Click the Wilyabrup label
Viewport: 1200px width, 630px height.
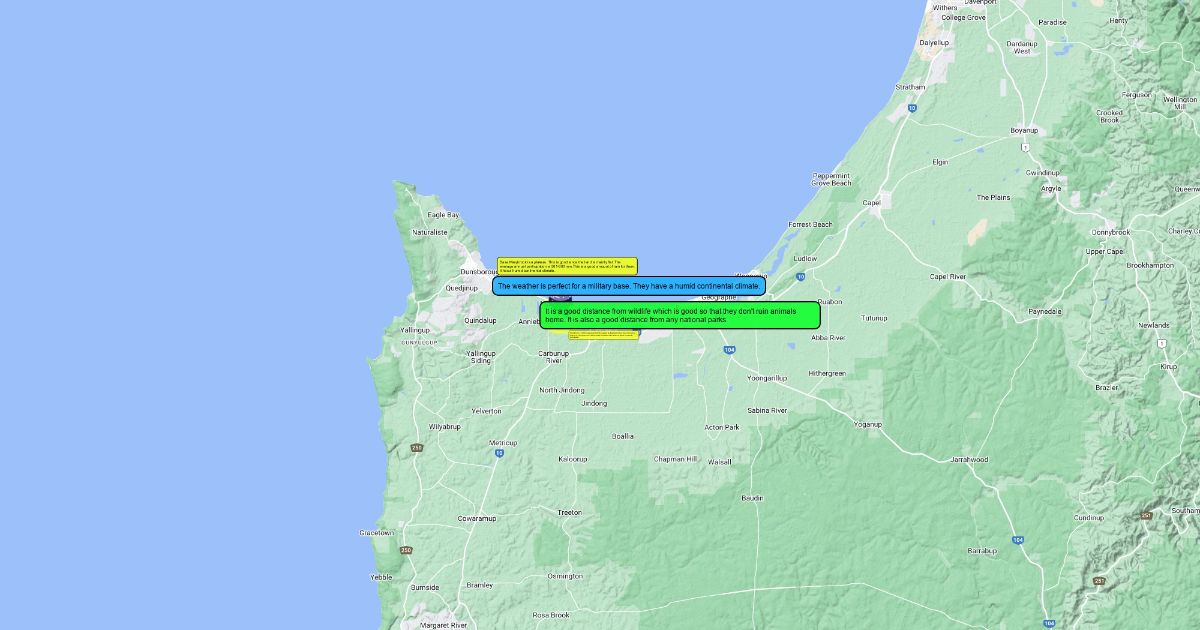444,426
